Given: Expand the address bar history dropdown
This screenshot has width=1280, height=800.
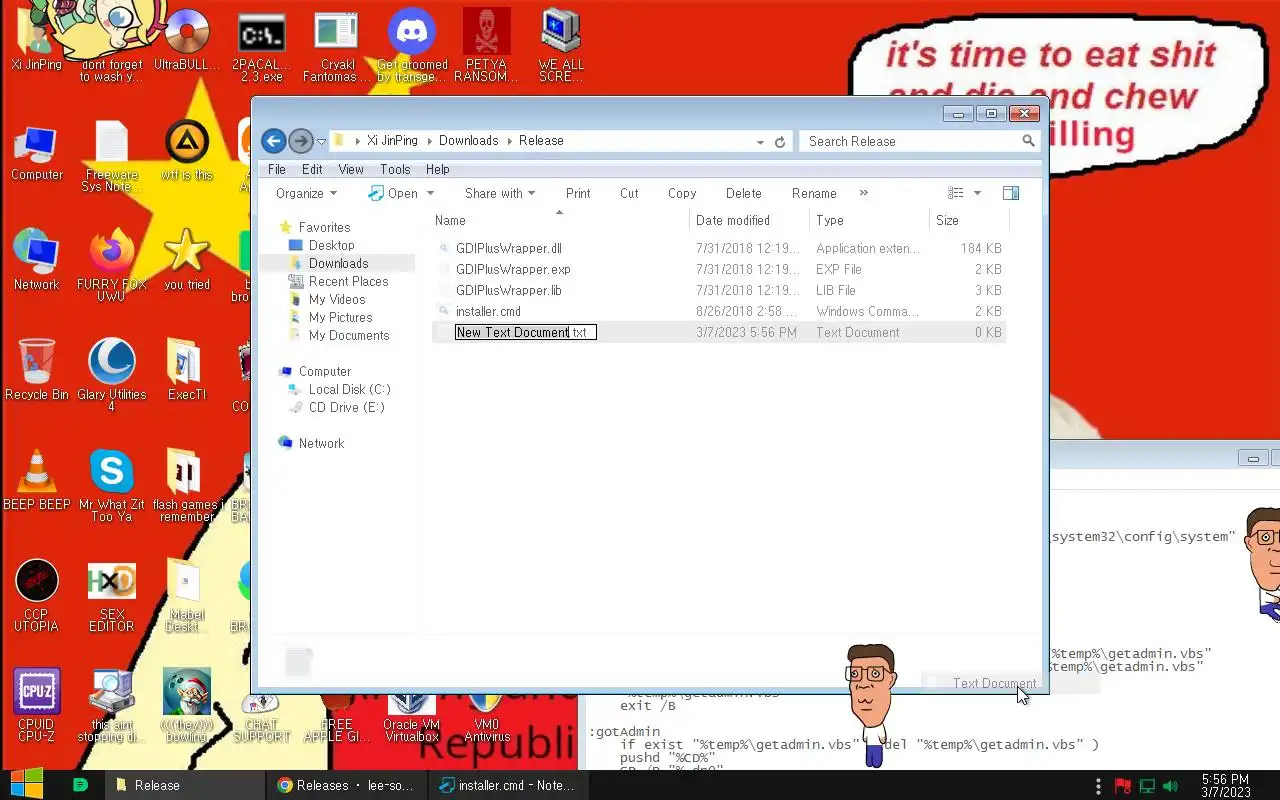Looking at the screenshot, I should click(761, 142).
